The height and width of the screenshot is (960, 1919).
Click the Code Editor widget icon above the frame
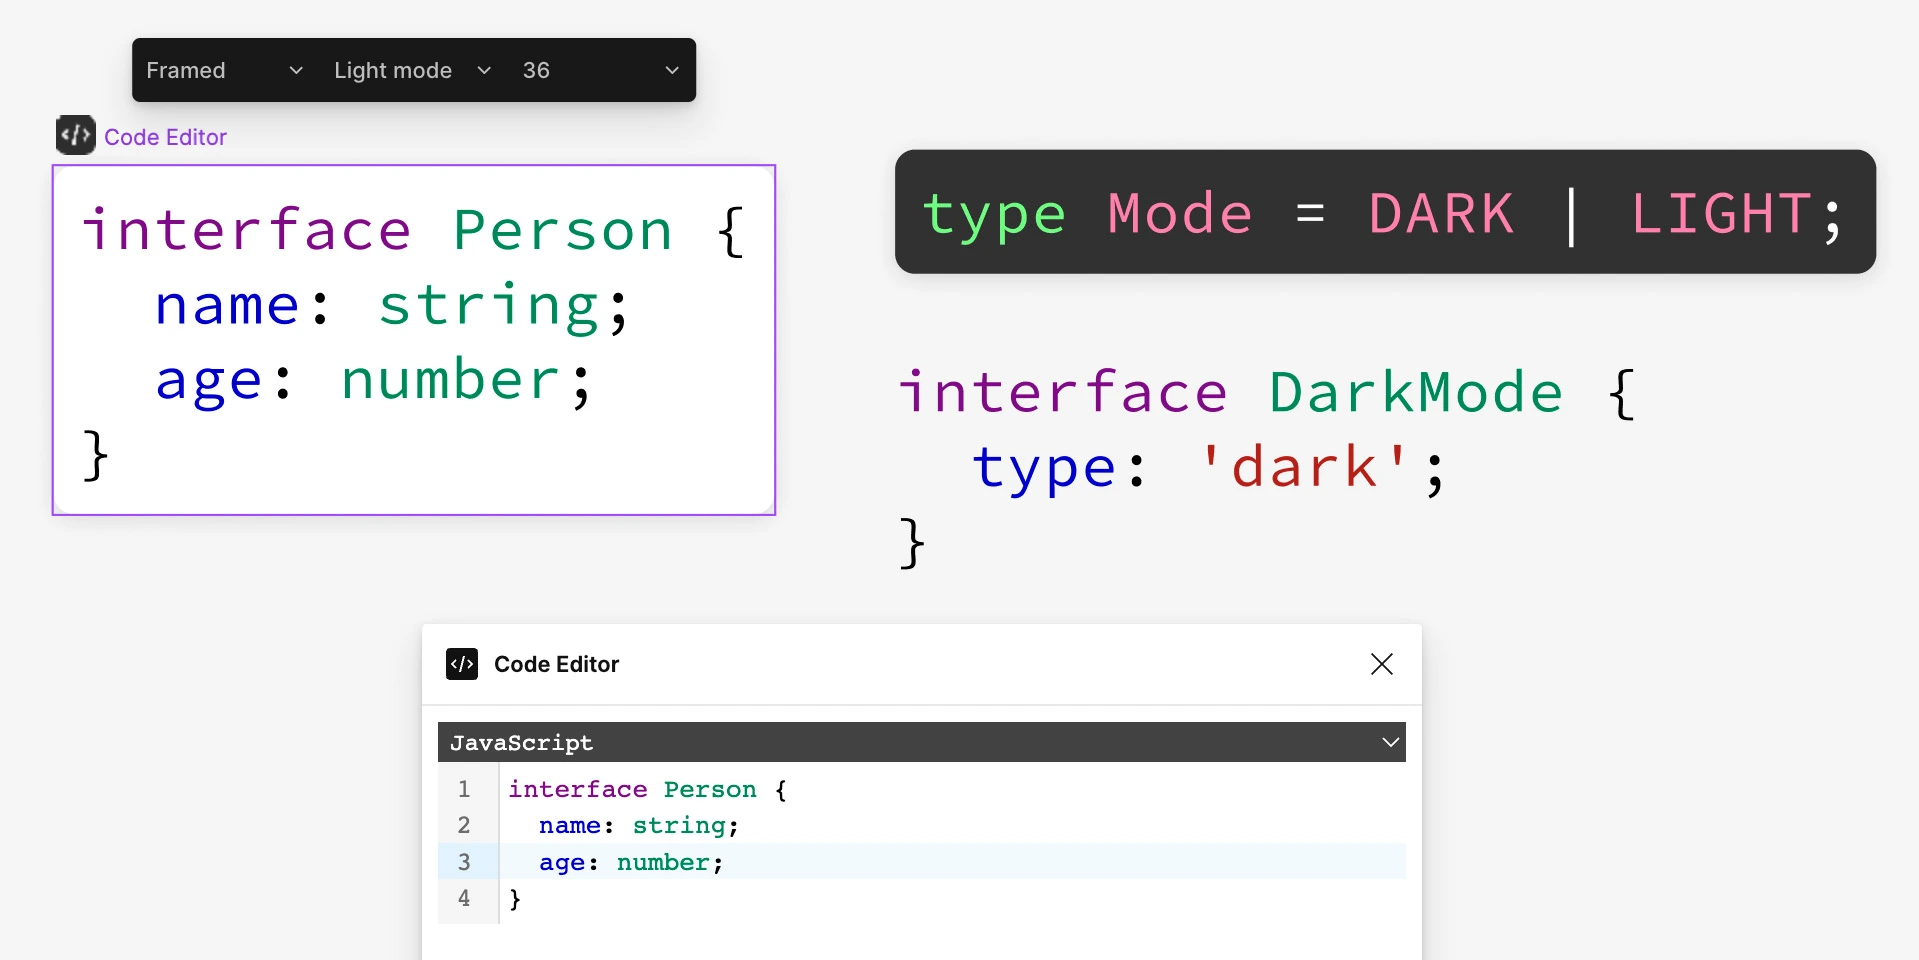coord(76,135)
